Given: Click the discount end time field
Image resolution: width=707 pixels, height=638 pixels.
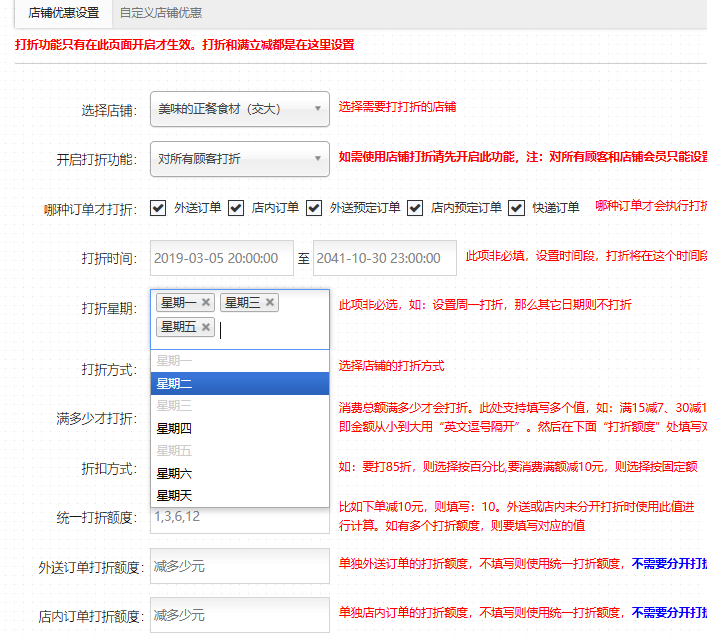Looking at the screenshot, I should click(x=384, y=258).
